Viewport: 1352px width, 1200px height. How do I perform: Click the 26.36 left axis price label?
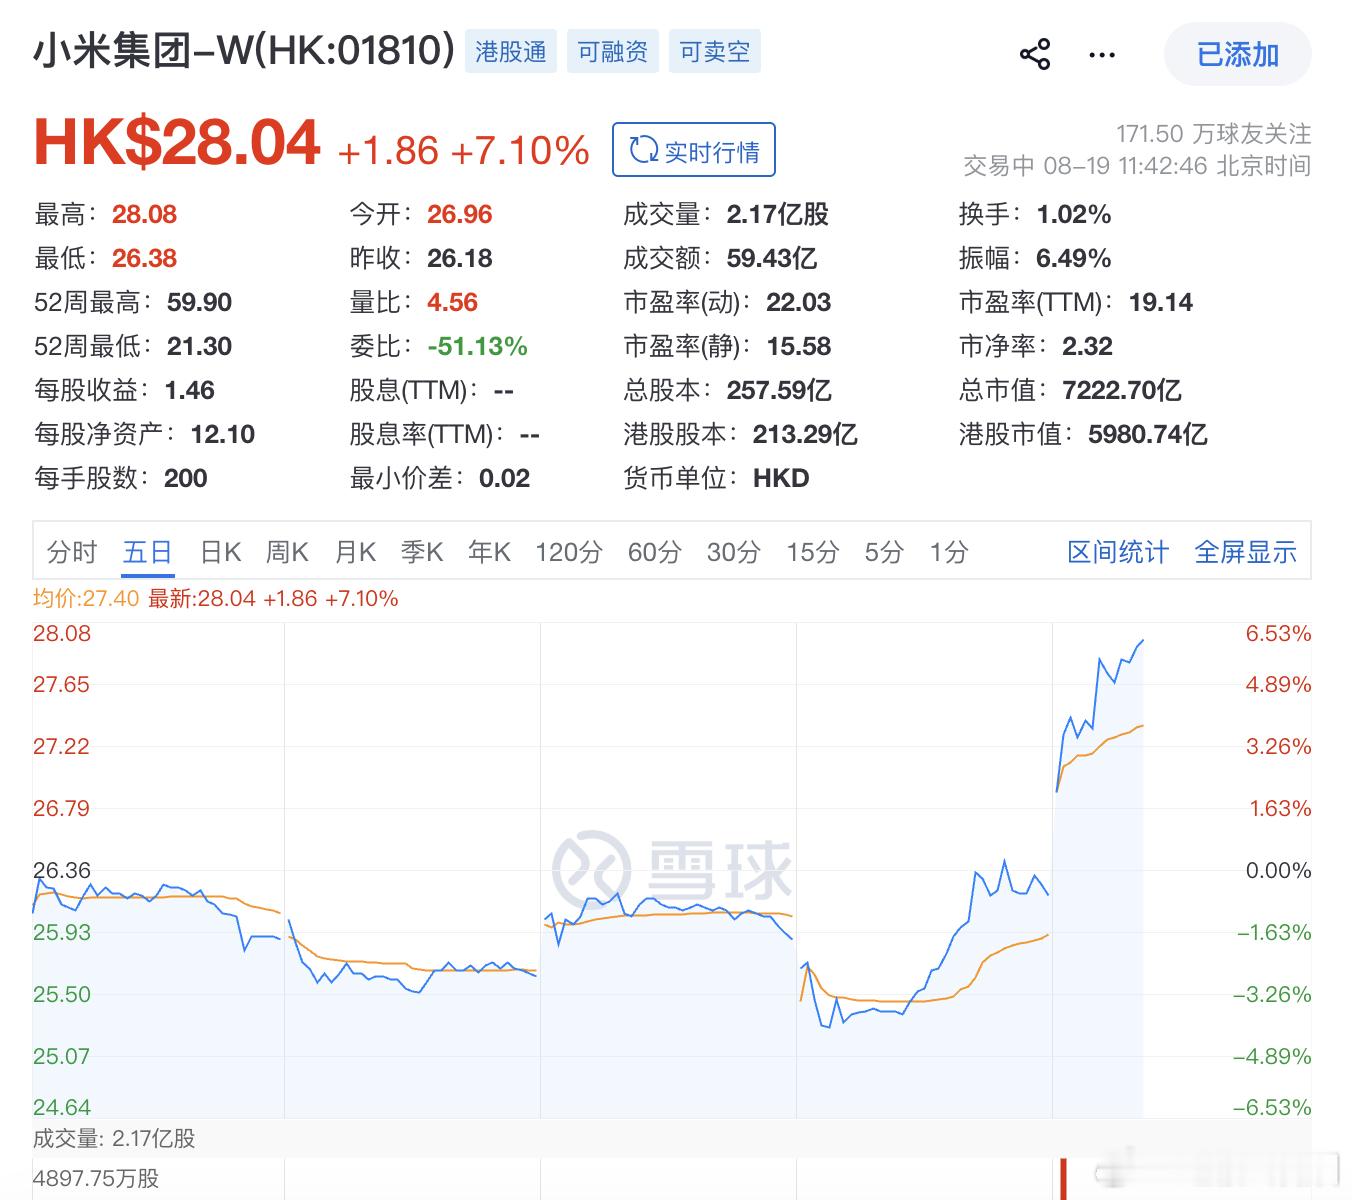[62, 870]
